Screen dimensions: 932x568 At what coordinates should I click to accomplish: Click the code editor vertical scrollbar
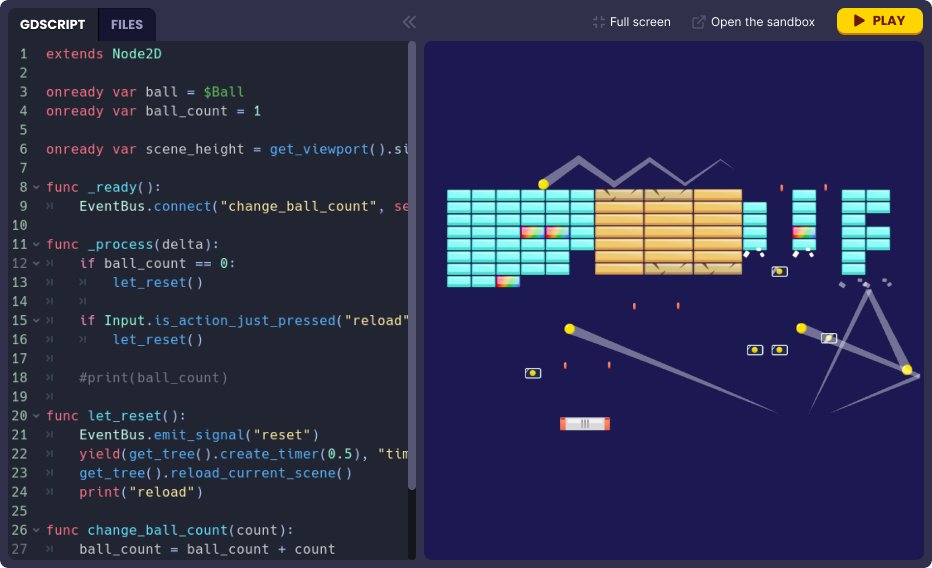click(x=412, y=266)
